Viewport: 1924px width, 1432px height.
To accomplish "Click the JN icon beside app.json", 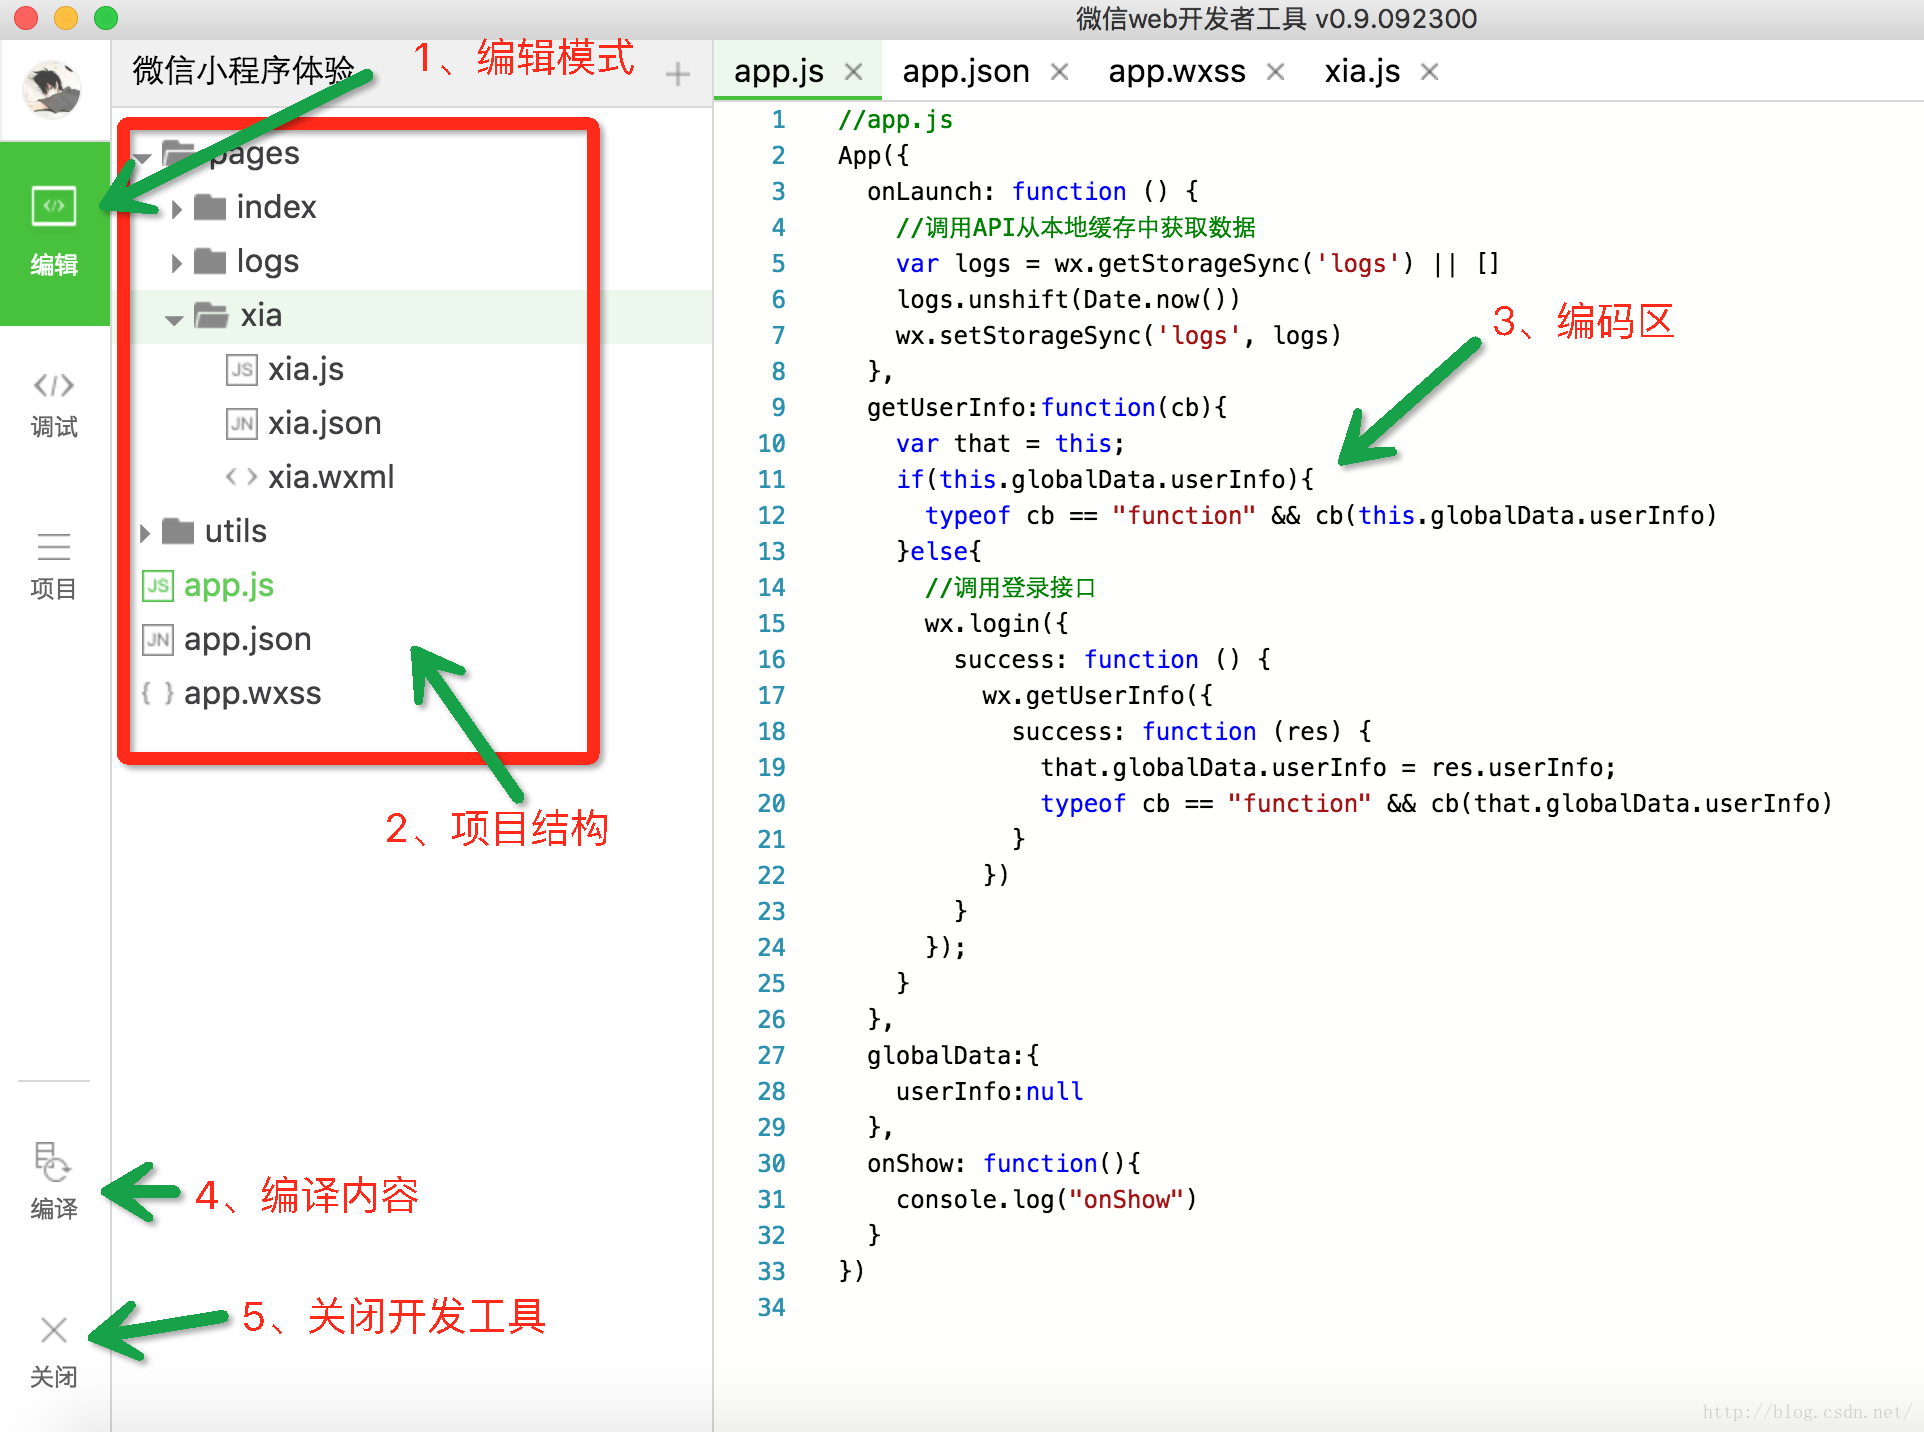I will 158,640.
